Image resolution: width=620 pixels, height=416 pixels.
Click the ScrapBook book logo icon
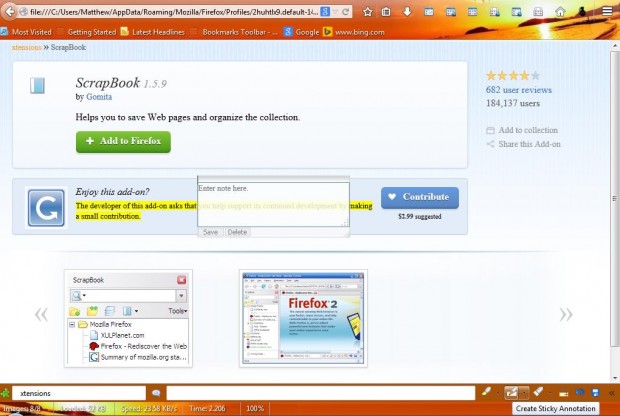37,85
